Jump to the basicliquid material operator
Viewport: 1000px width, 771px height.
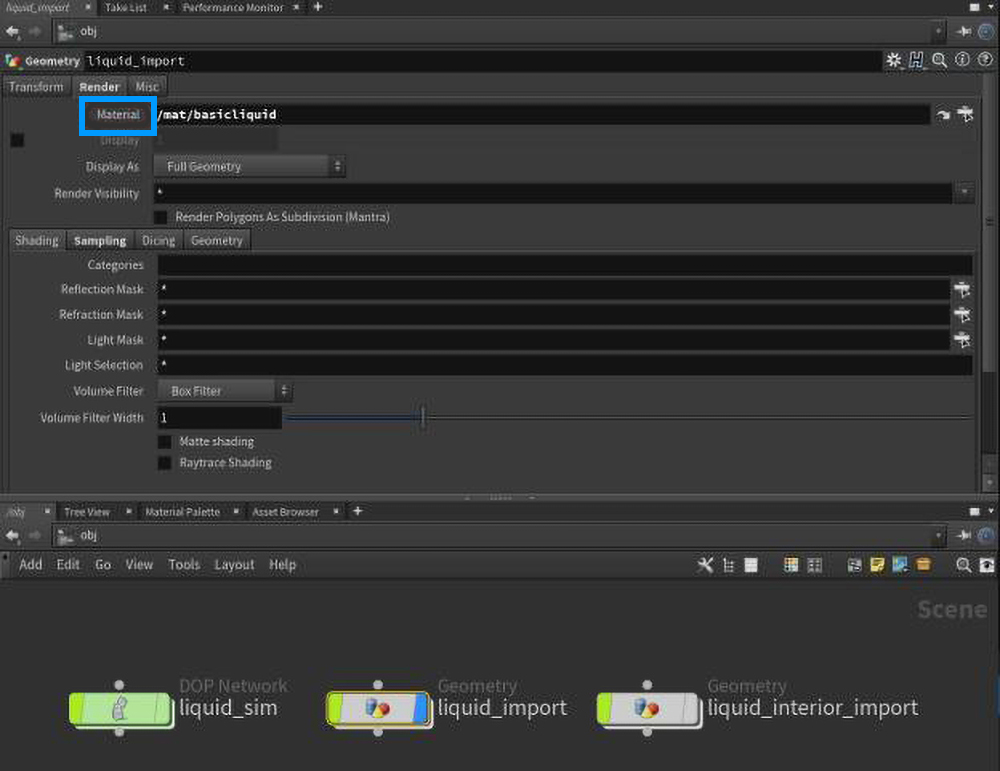coord(943,115)
